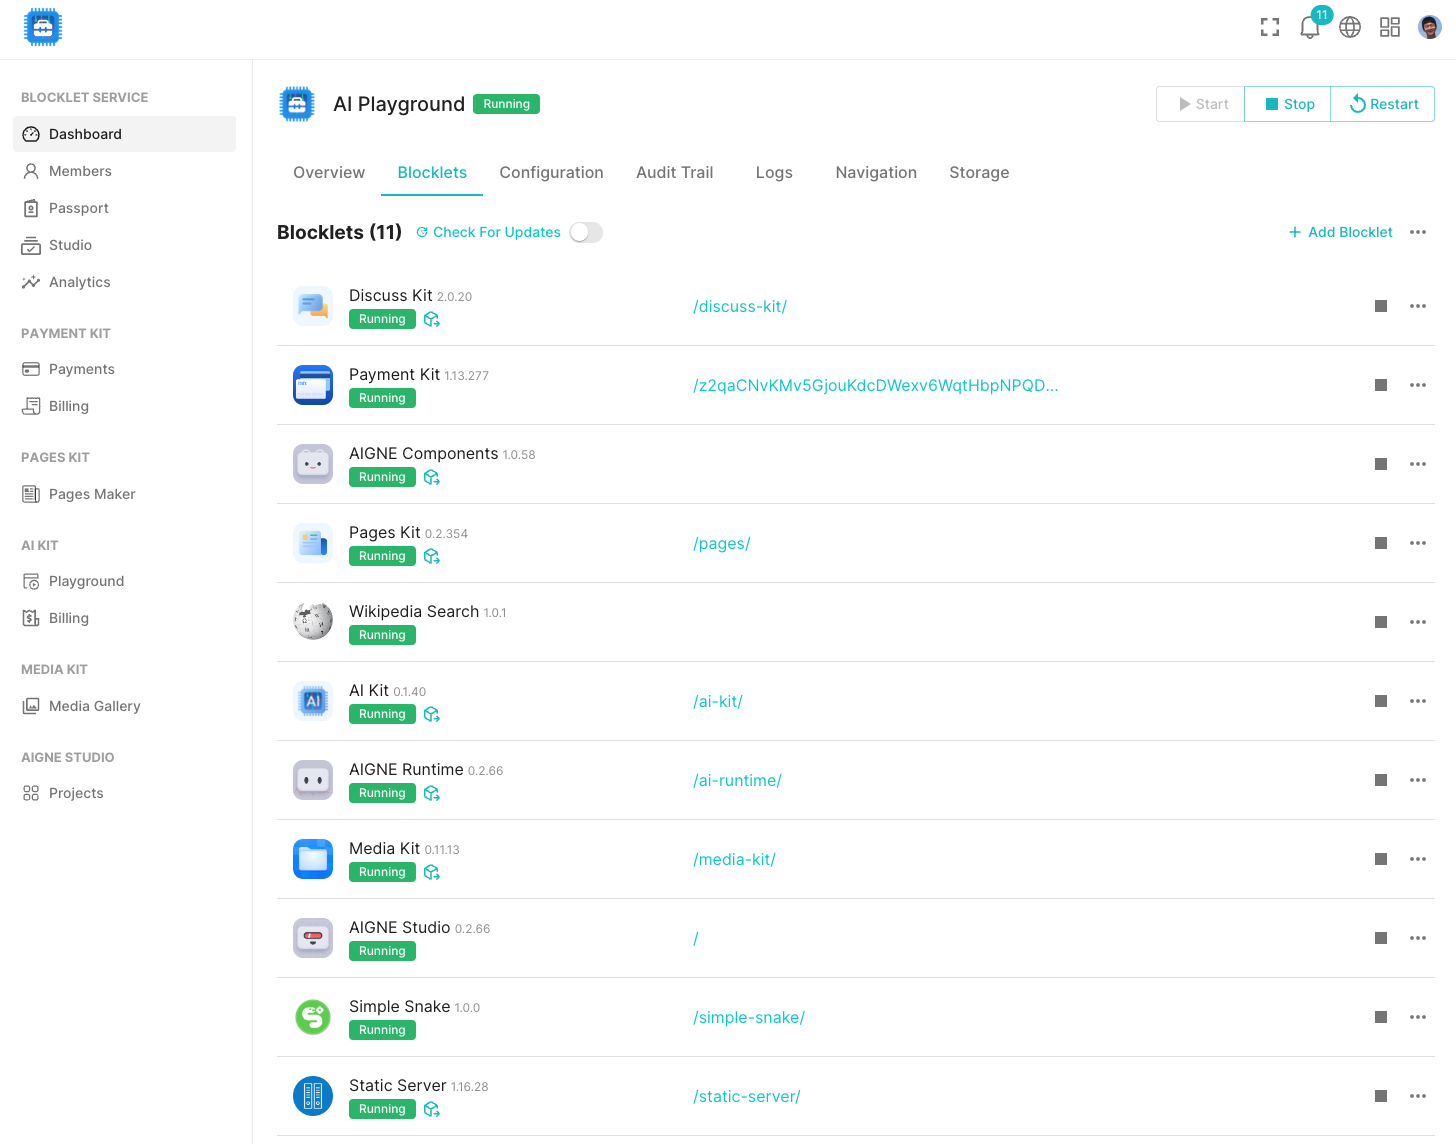Click the language globe icon
This screenshot has width=1456, height=1144.
(x=1350, y=28)
